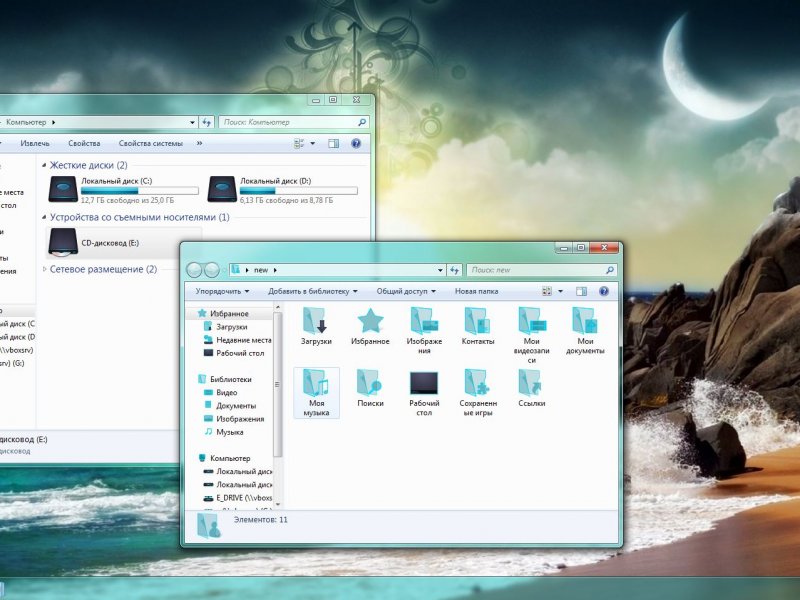
Task: Click search magnifier in the new window
Action: pos(609,270)
